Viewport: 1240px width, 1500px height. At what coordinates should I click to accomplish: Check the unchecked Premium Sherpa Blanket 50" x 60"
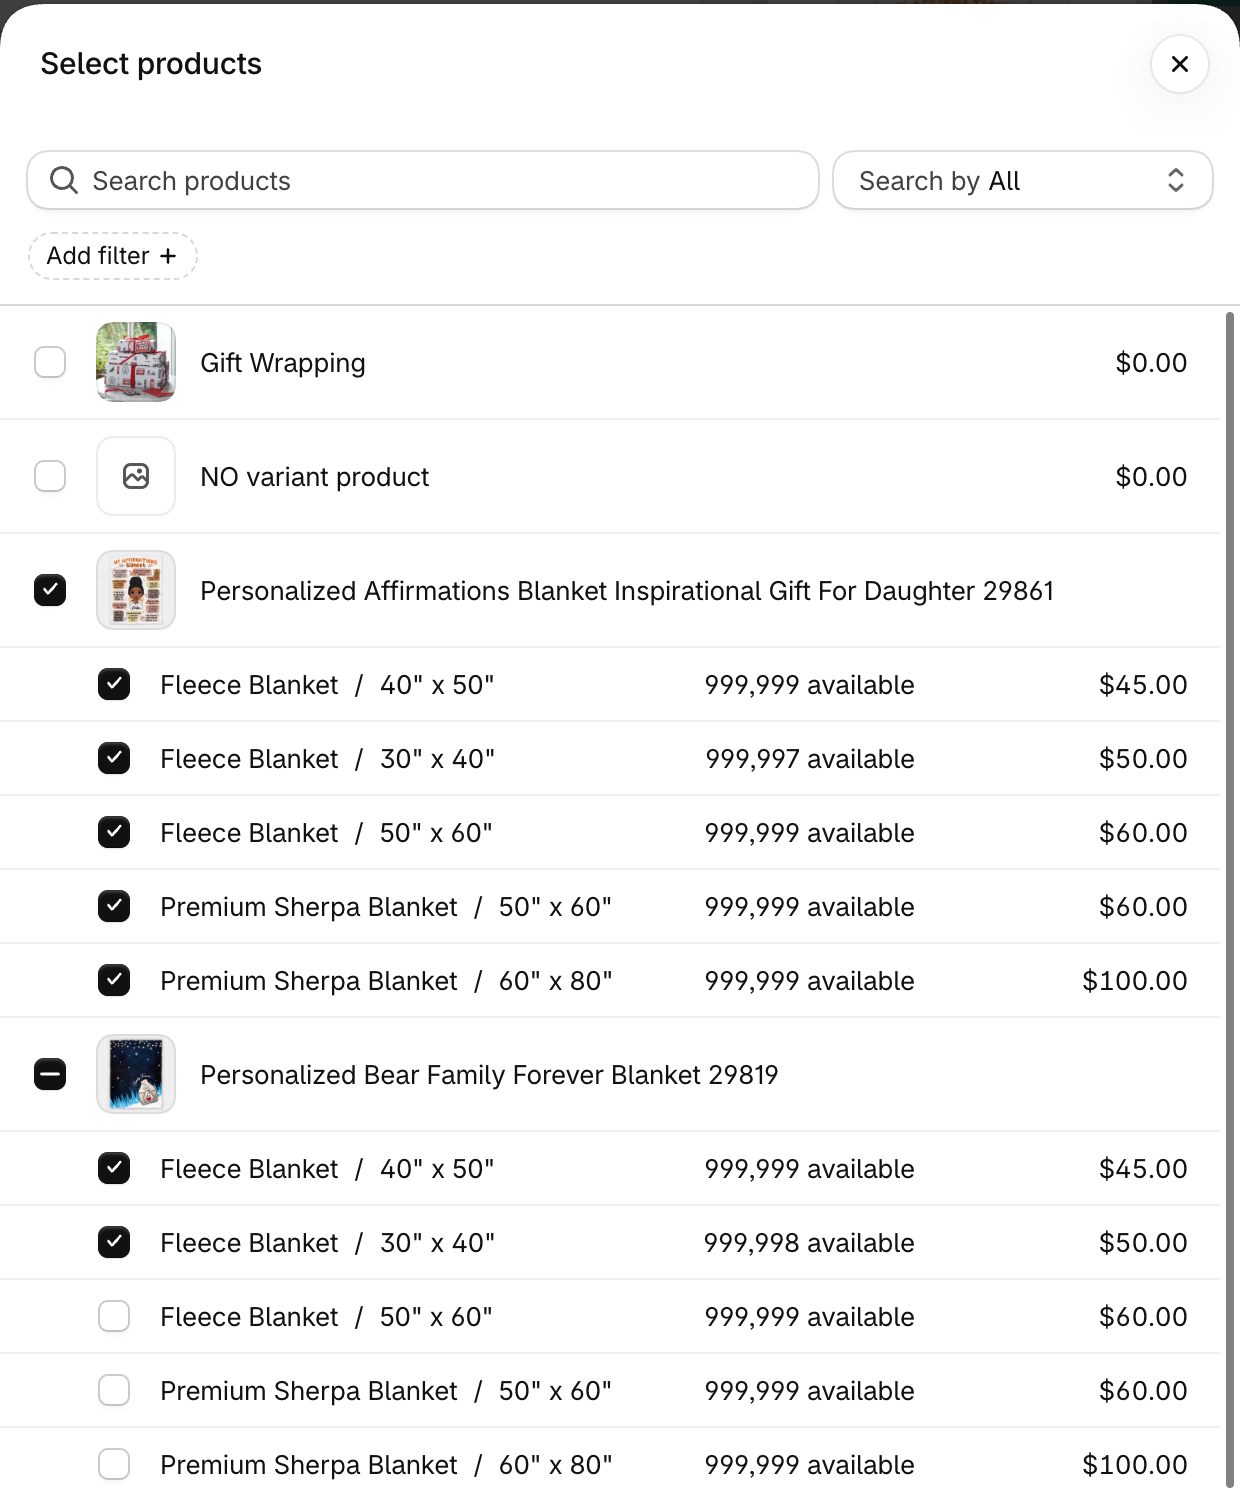point(114,1390)
